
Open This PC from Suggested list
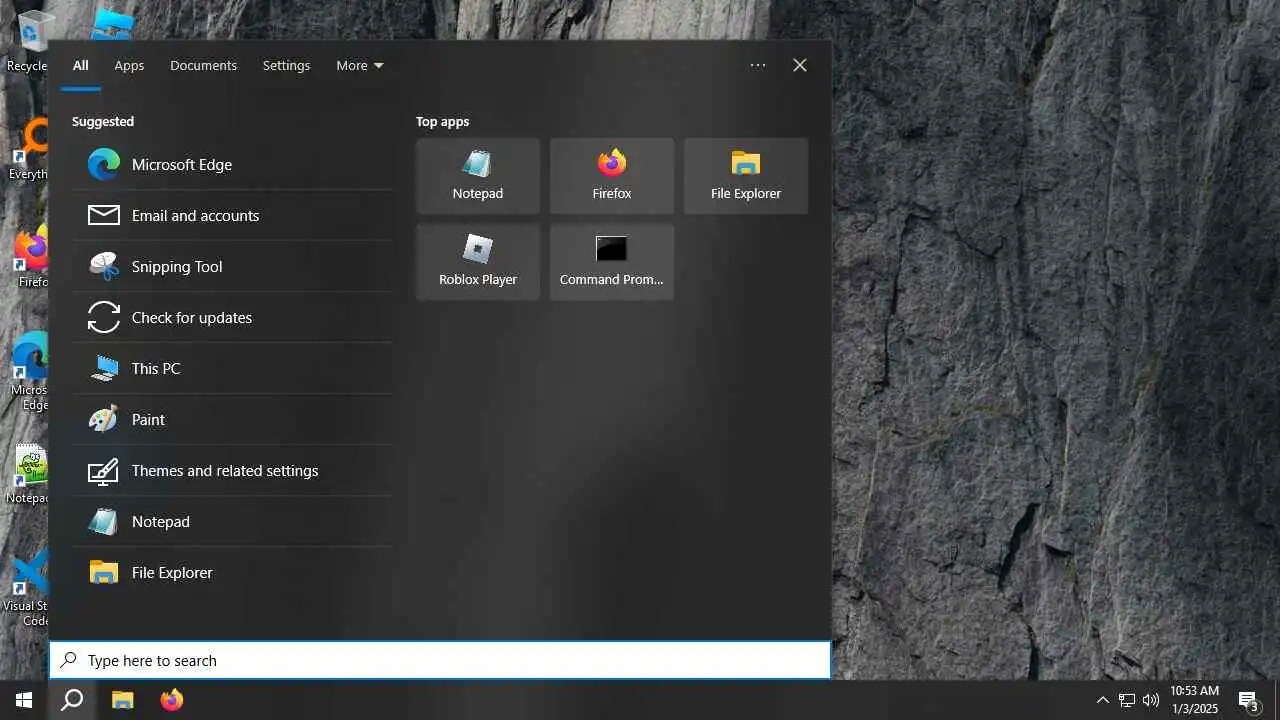[232, 368]
